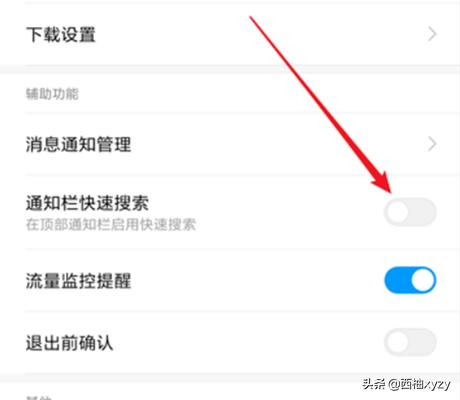This screenshot has width=460, height=400.
Task: Click the red arrow line's upper tail
Action: (252, 19)
